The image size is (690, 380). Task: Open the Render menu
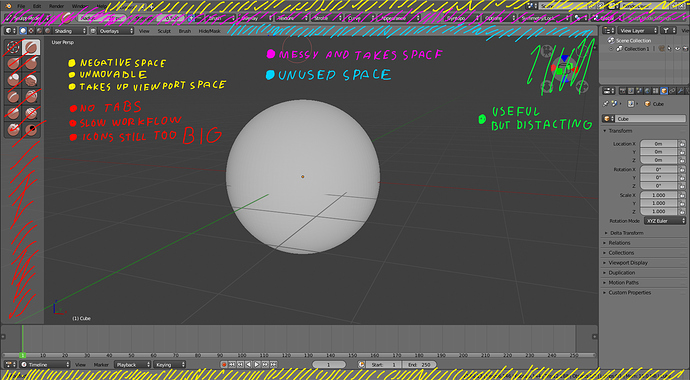tap(56, 6)
